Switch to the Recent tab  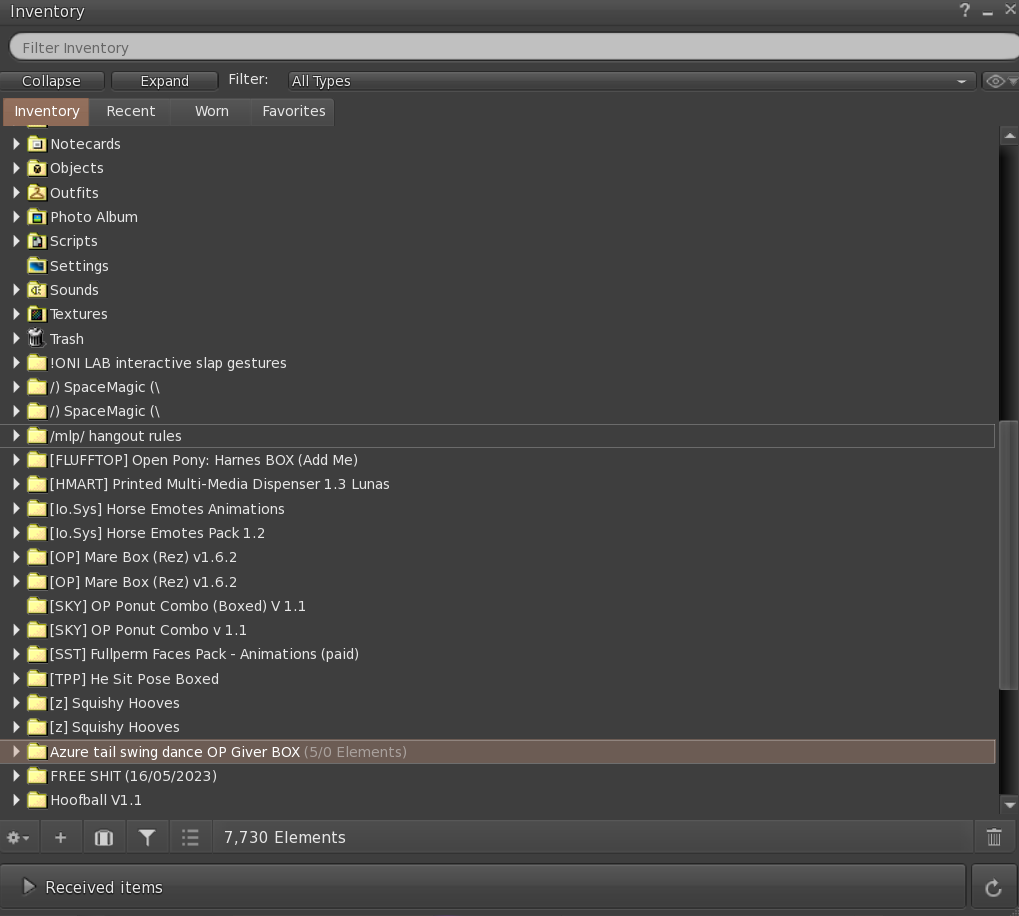[x=131, y=111]
